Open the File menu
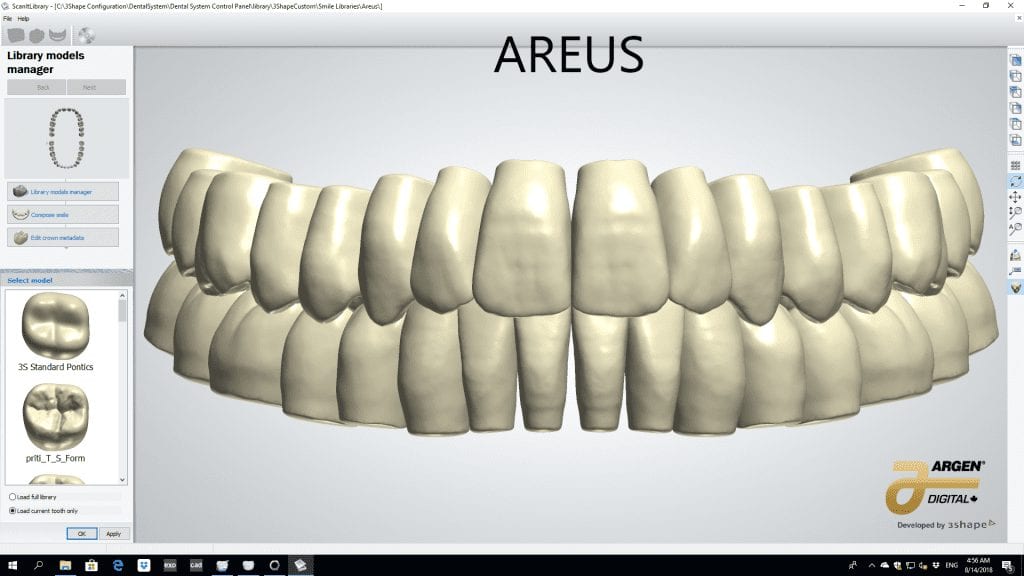The image size is (1024, 576). (x=8, y=19)
